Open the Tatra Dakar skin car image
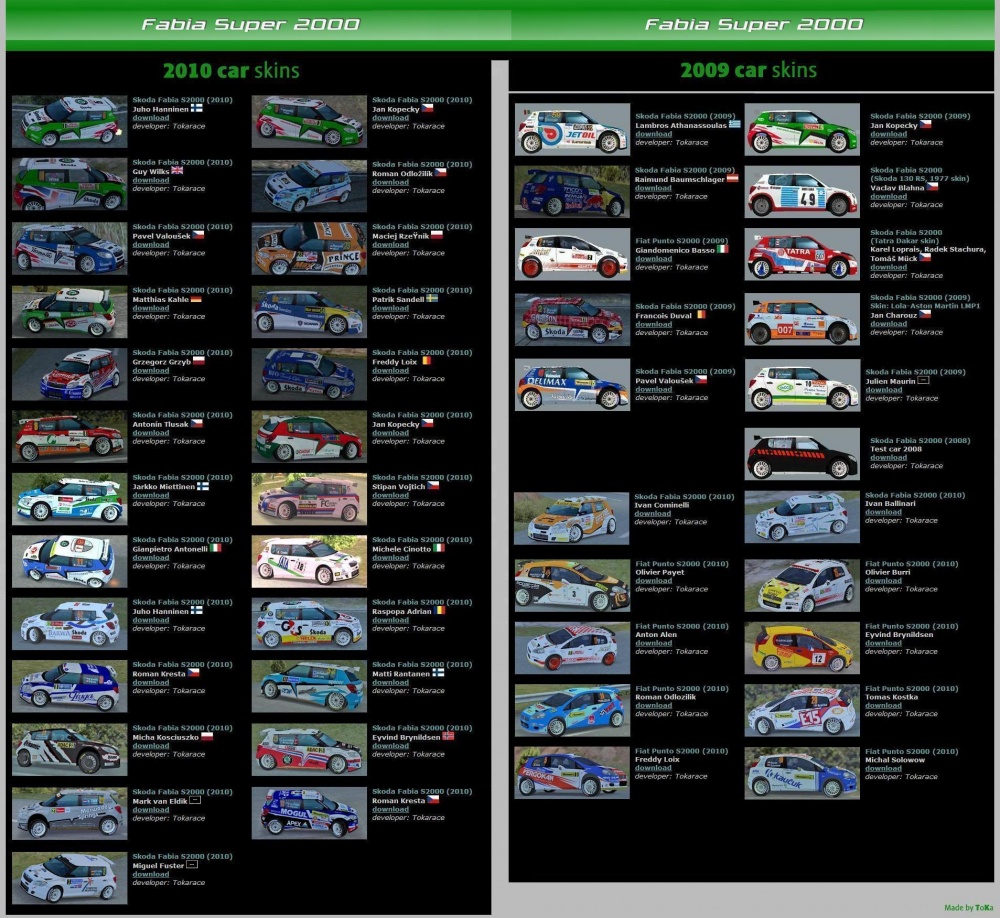Screen dimensions: 1000x918 pyautogui.click(x=802, y=255)
